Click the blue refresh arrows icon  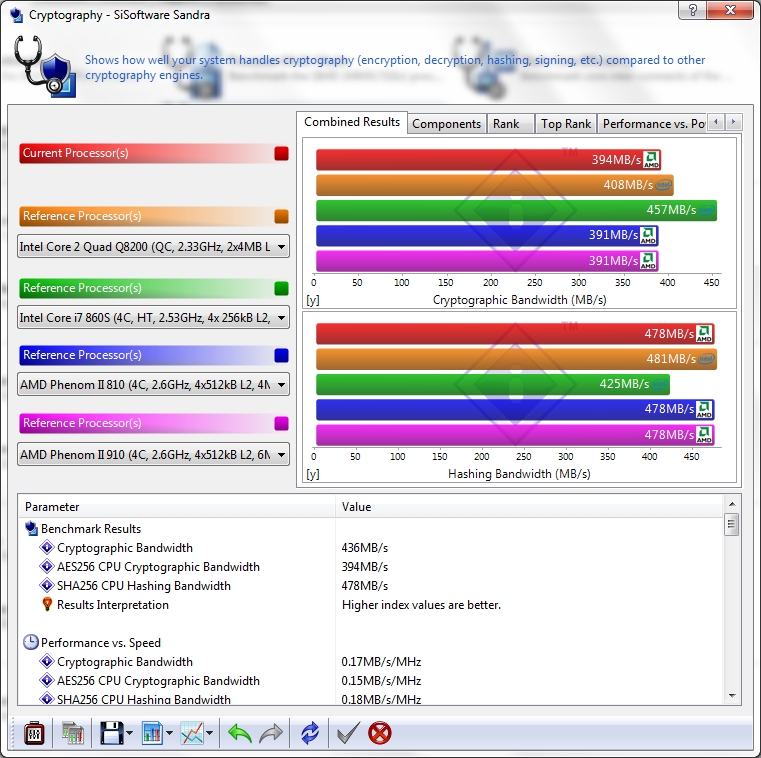click(310, 733)
